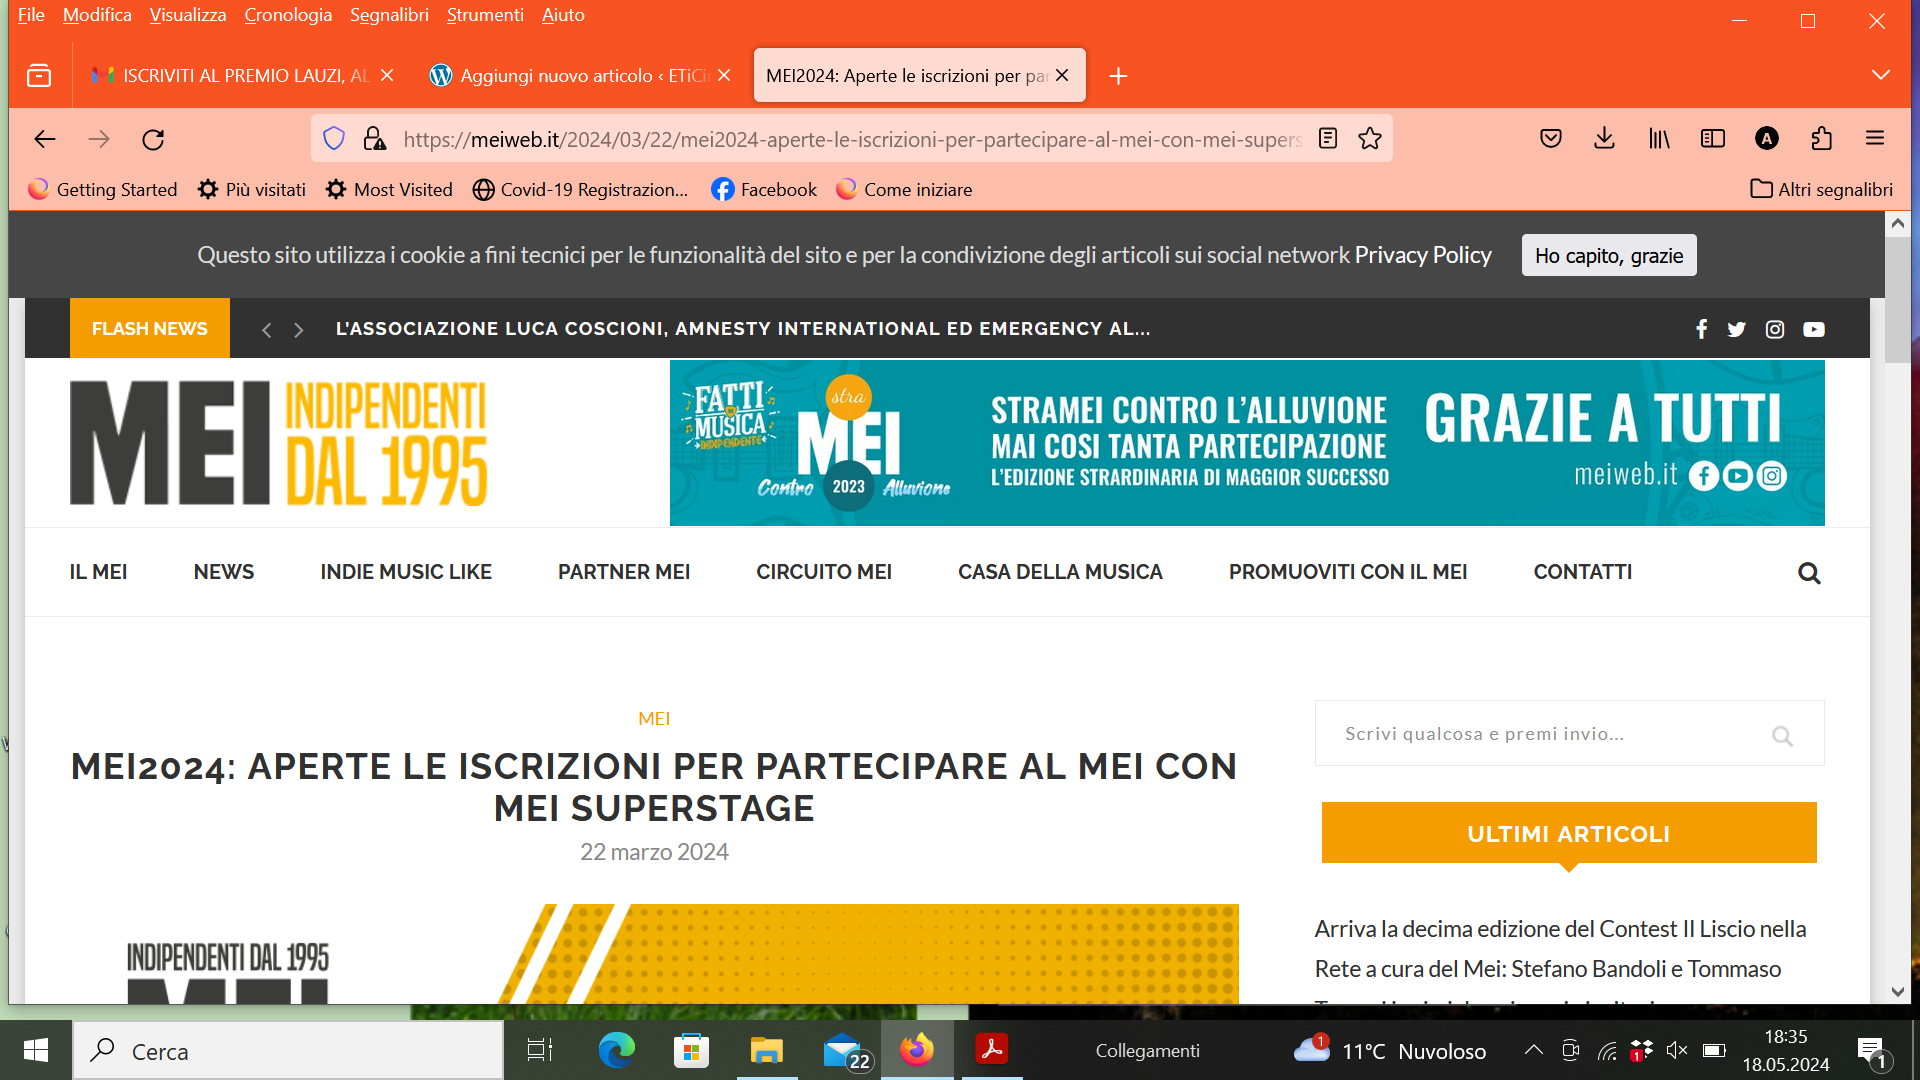Close the ISCRIVITI AL PREMIO LAUZI tab

[x=387, y=75]
